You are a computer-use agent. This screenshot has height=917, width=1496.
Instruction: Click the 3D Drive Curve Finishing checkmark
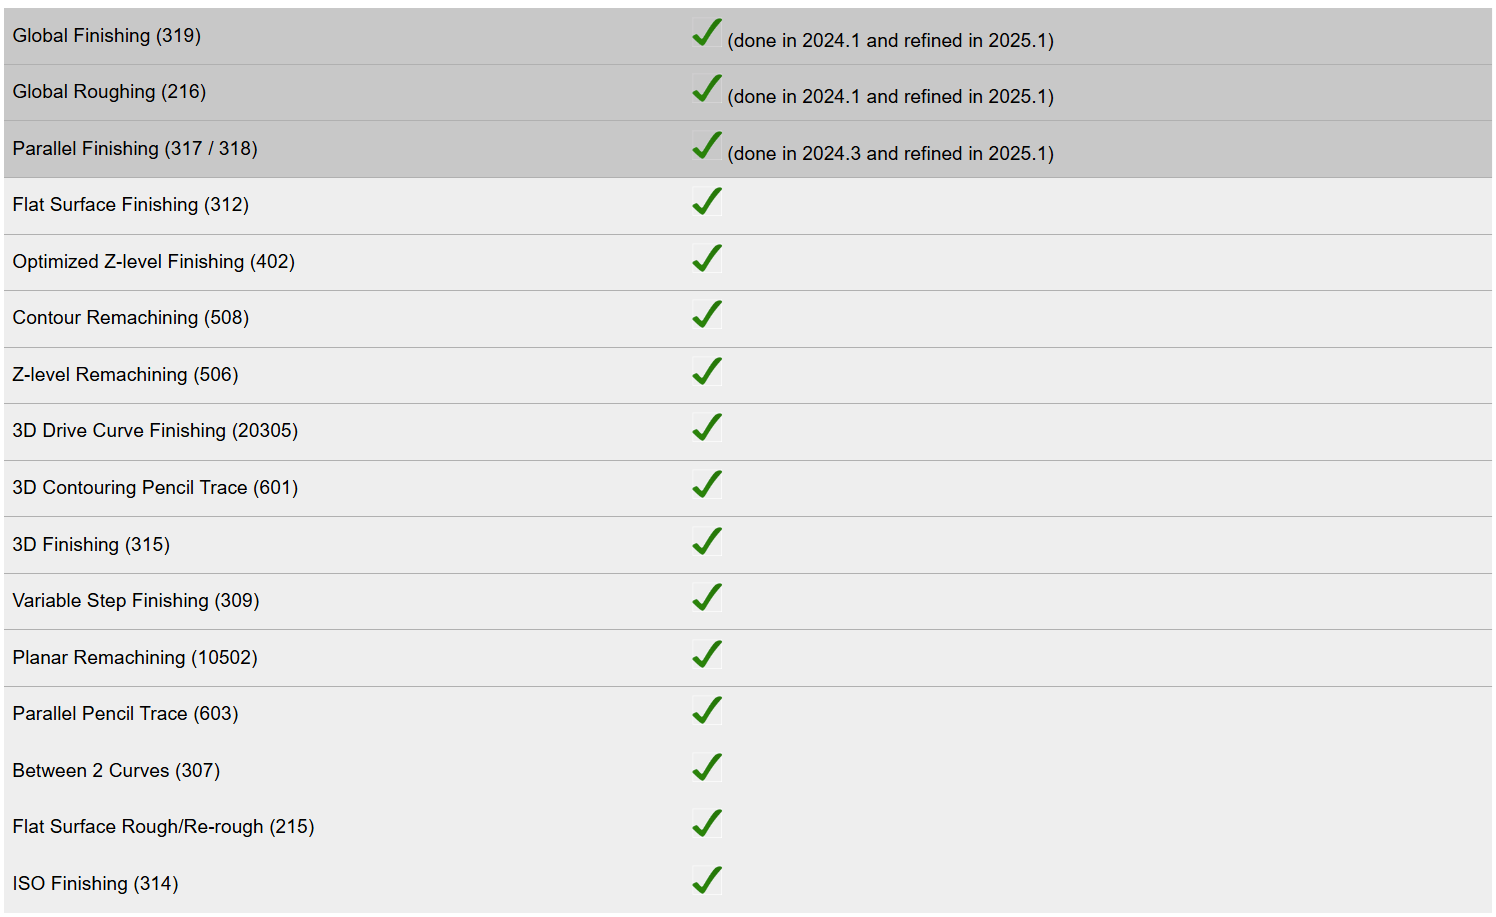click(707, 428)
